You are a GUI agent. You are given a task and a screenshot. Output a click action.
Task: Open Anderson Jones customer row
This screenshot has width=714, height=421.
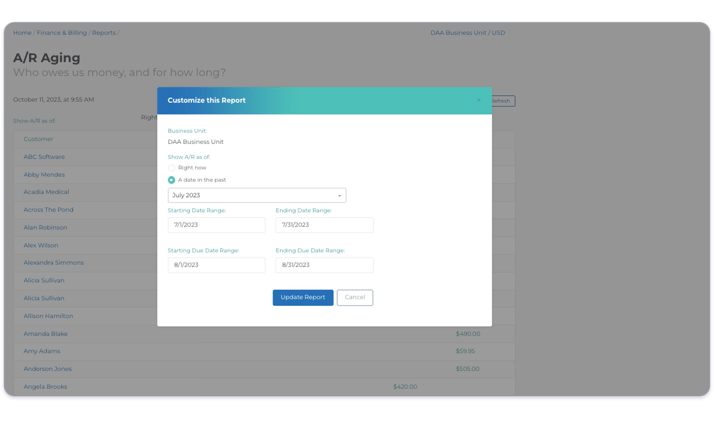point(47,369)
